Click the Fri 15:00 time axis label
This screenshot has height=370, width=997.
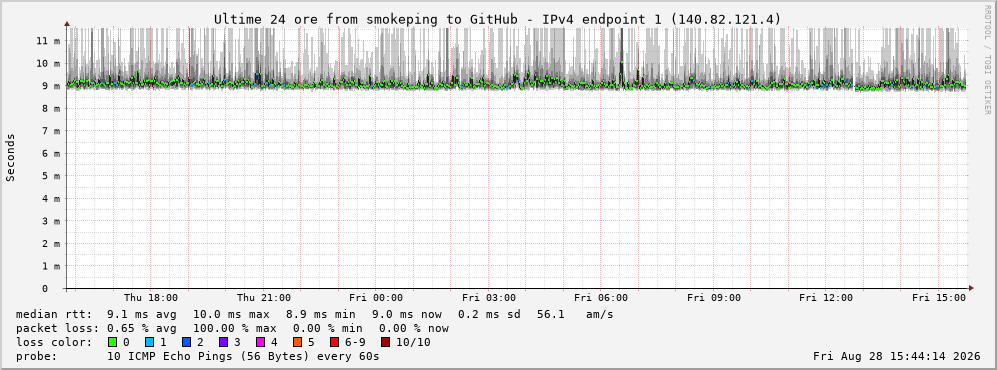click(x=939, y=298)
